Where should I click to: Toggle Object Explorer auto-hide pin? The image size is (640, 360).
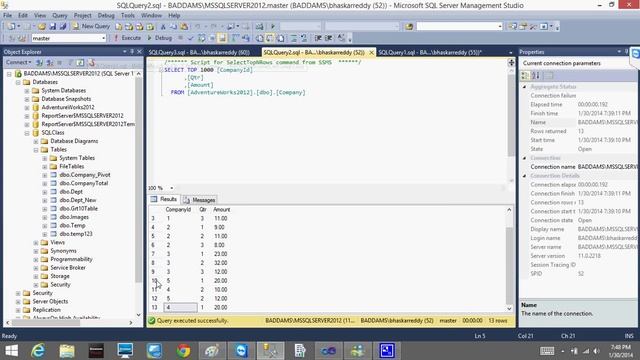pos(132,52)
